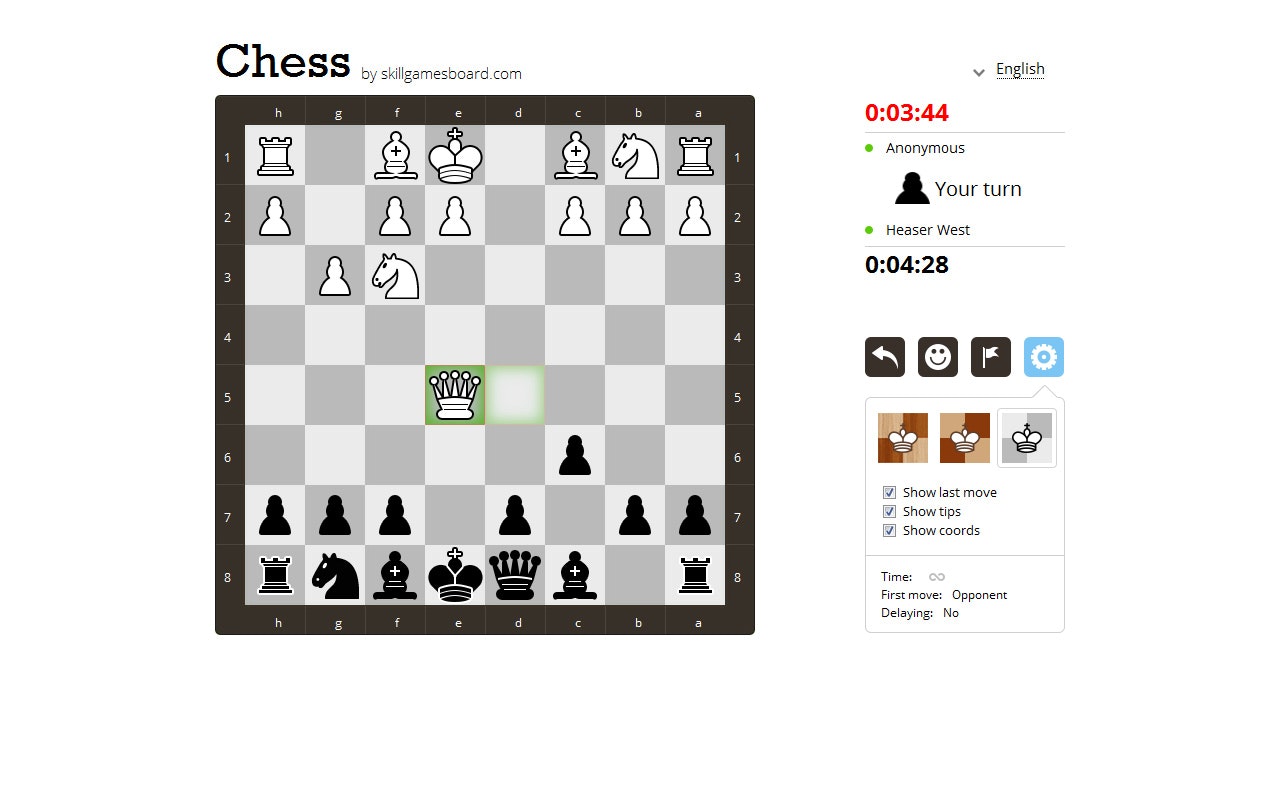Click the undo move arrow button
This screenshot has height=800, width=1280.
pos(885,357)
